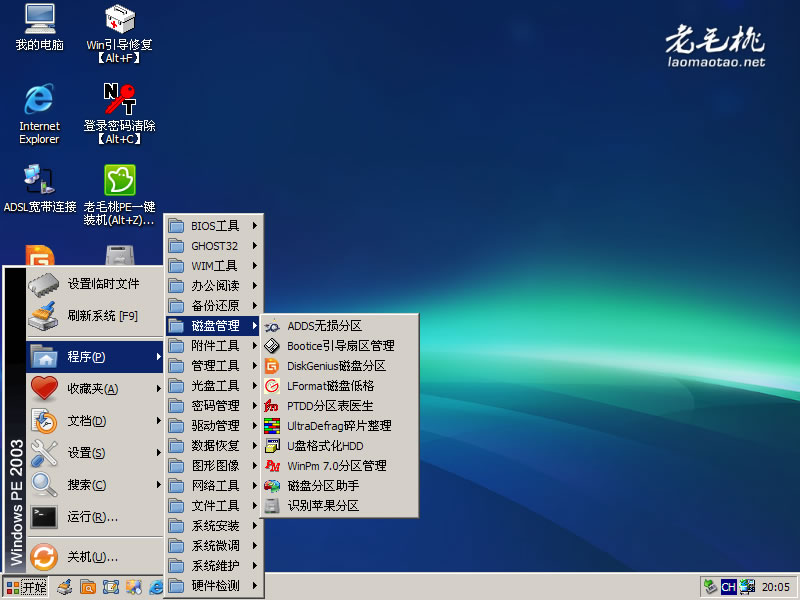Select the 磁盘管理 menu folder
The width and height of the screenshot is (800, 600).
coord(214,326)
